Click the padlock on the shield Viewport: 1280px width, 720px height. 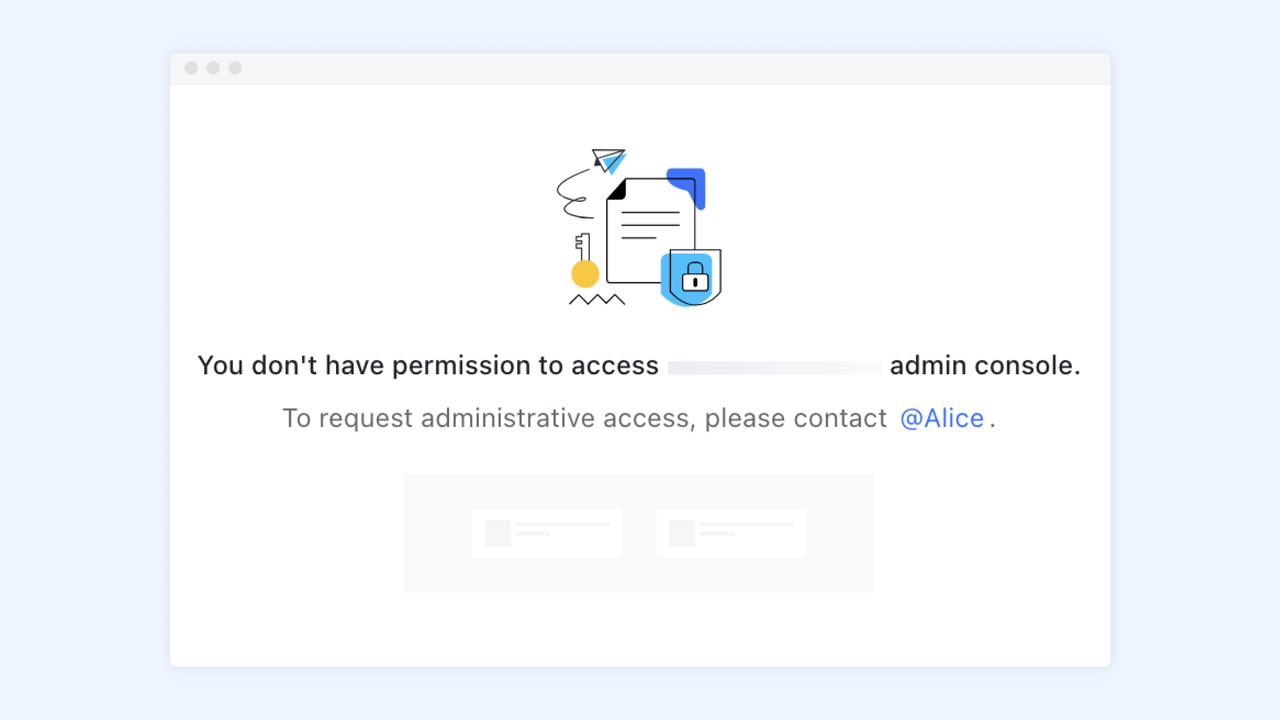click(x=695, y=277)
